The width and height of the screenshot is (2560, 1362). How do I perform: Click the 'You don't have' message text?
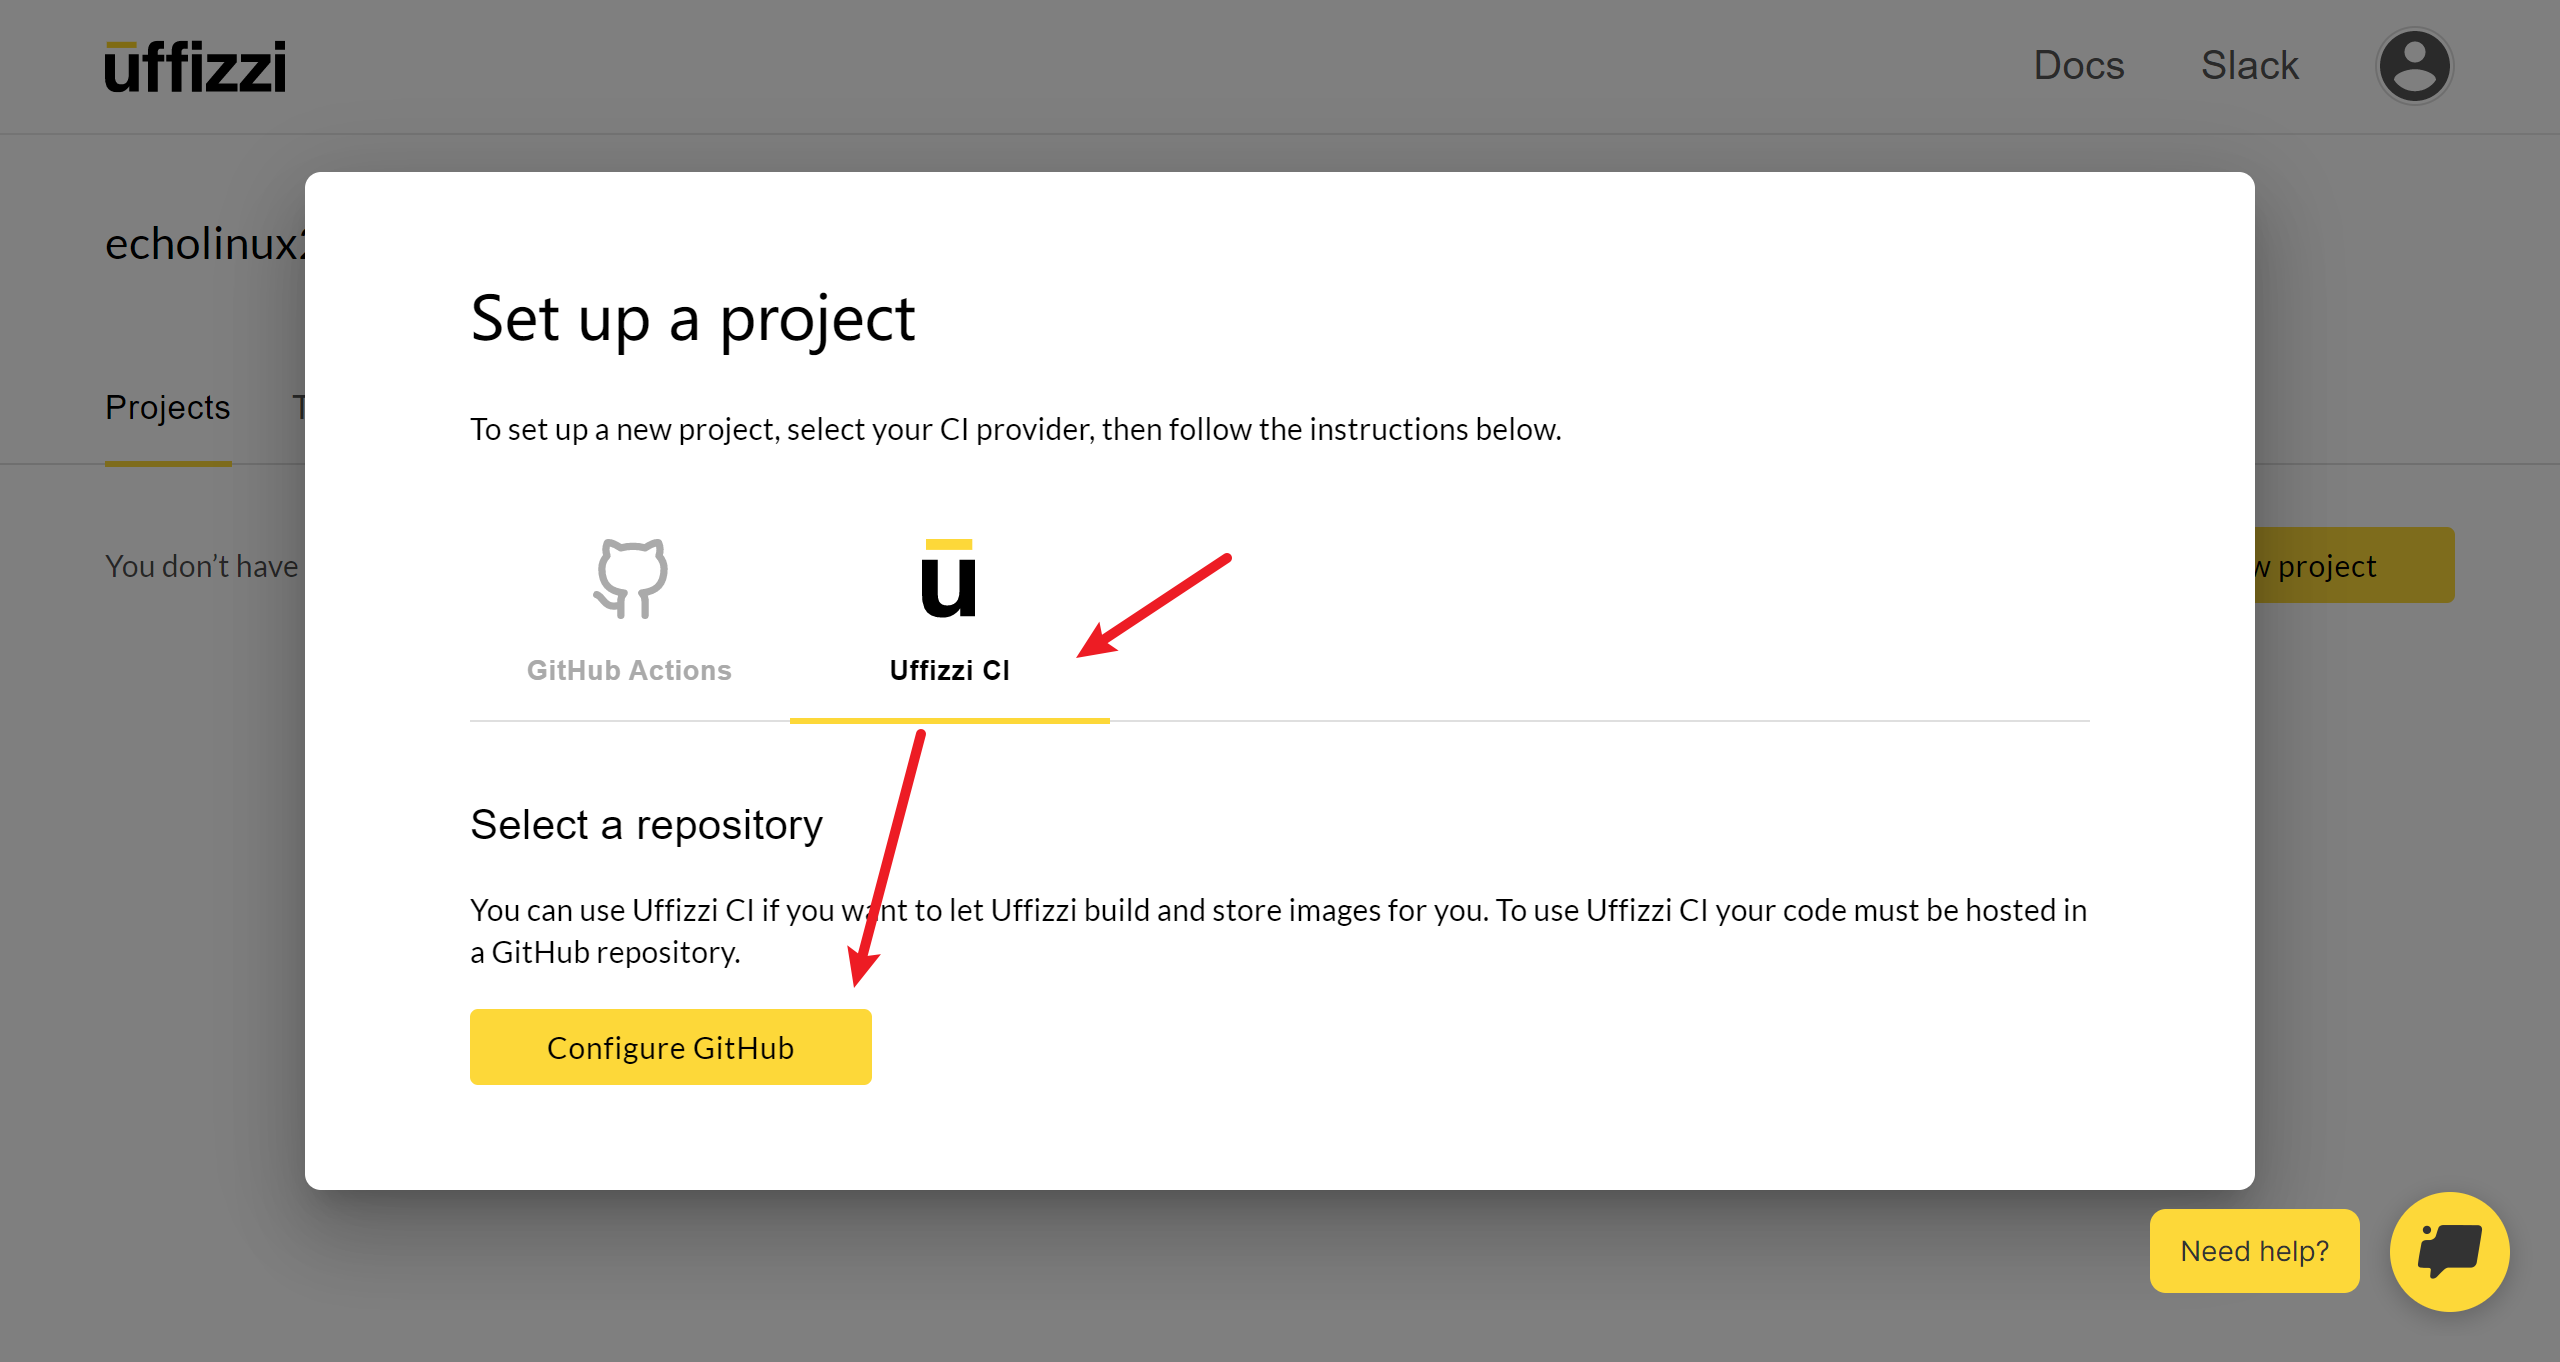202,566
